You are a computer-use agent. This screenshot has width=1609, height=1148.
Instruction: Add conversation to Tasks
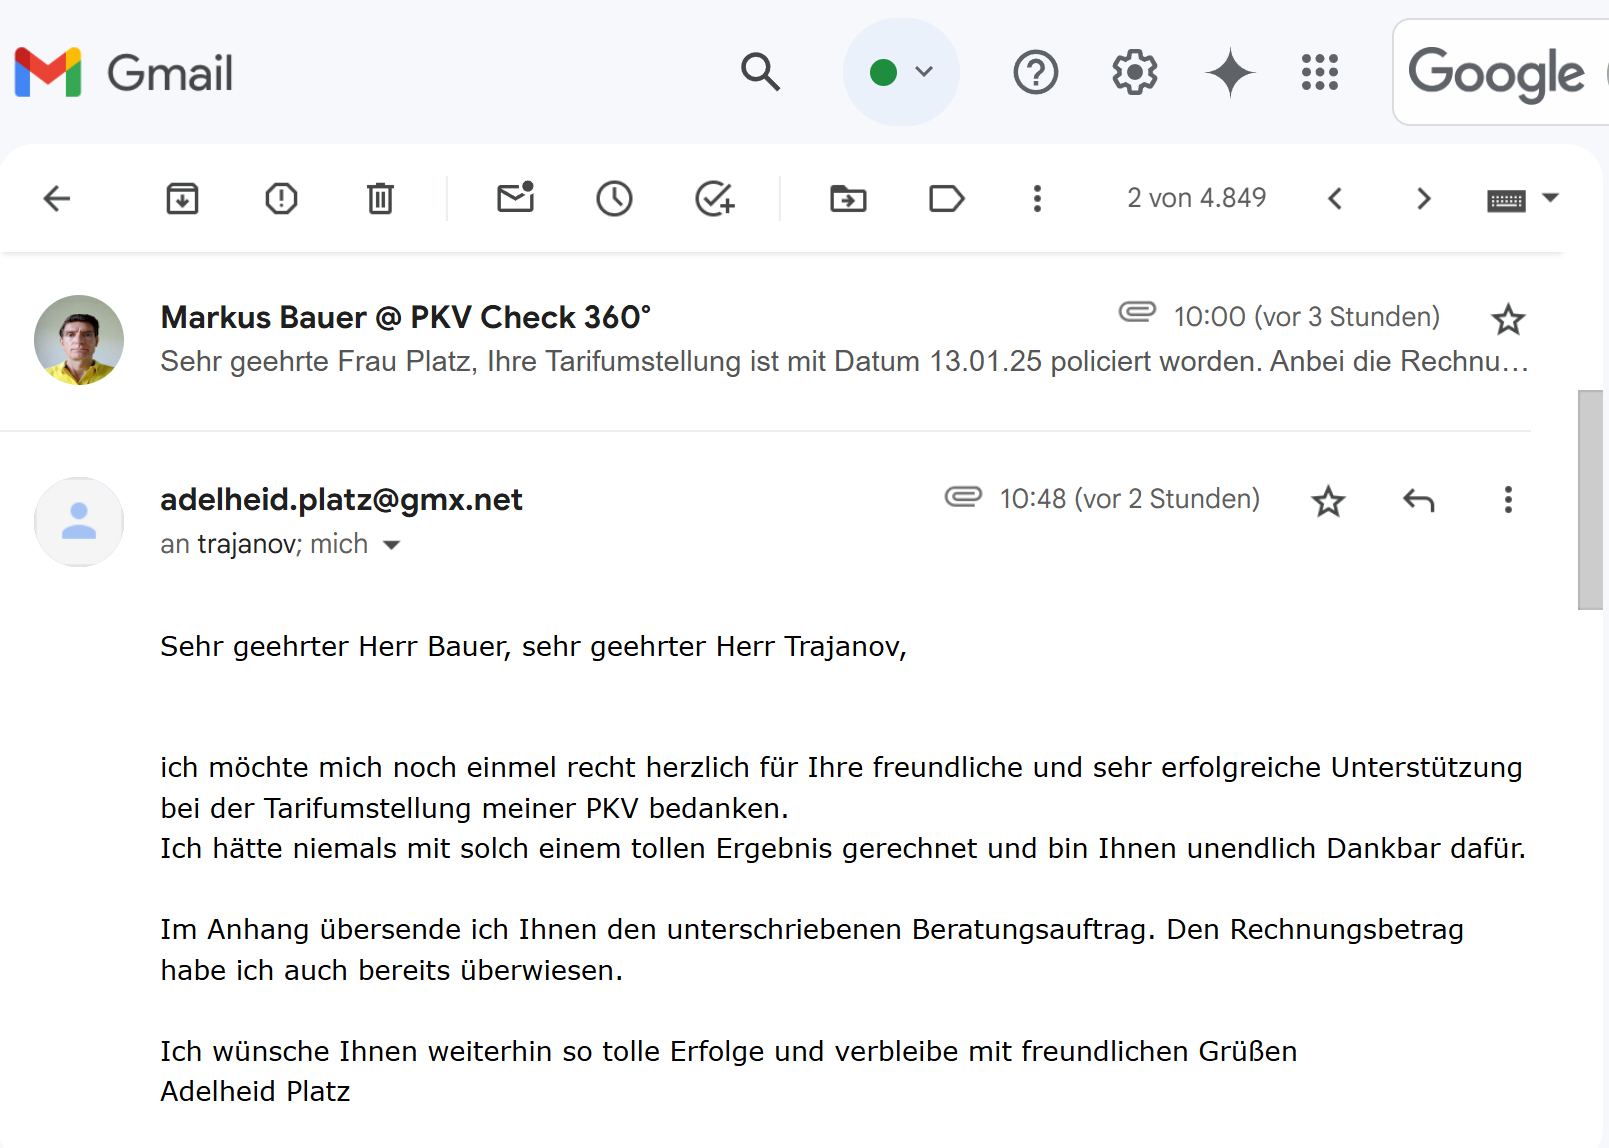714,199
